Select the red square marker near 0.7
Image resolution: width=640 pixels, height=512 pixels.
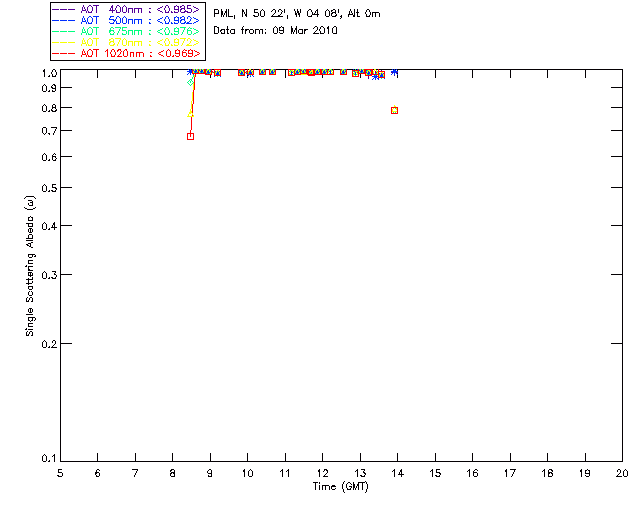(x=190, y=136)
